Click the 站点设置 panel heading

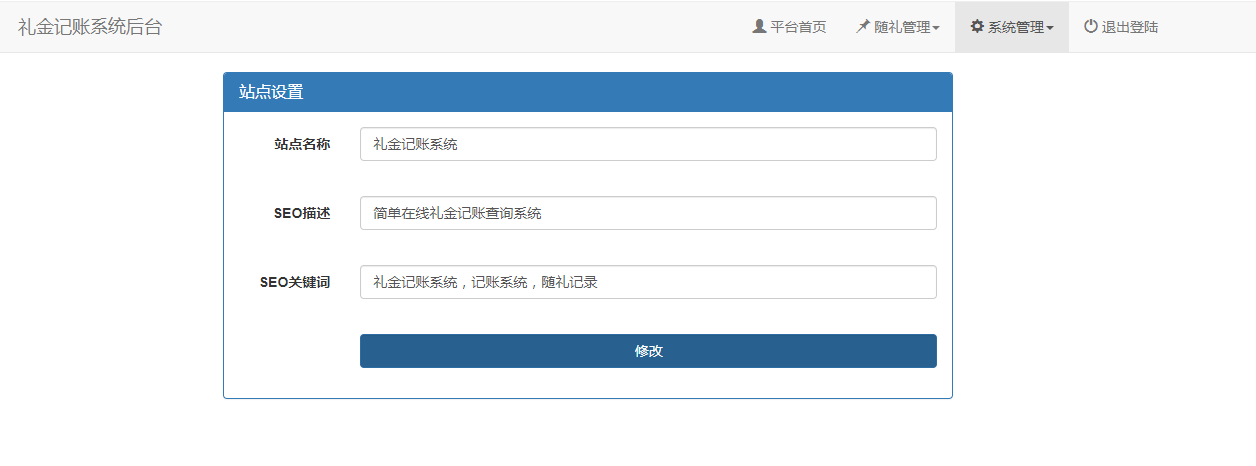(x=271, y=92)
